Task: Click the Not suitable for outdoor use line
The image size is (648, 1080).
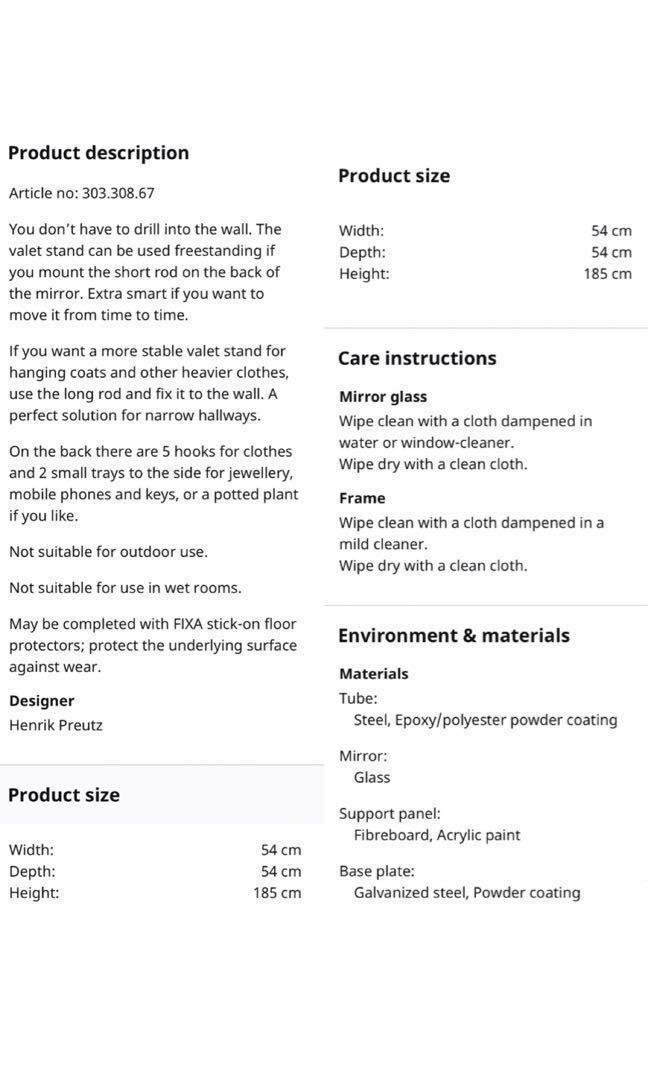Action: tap(108, 552)
